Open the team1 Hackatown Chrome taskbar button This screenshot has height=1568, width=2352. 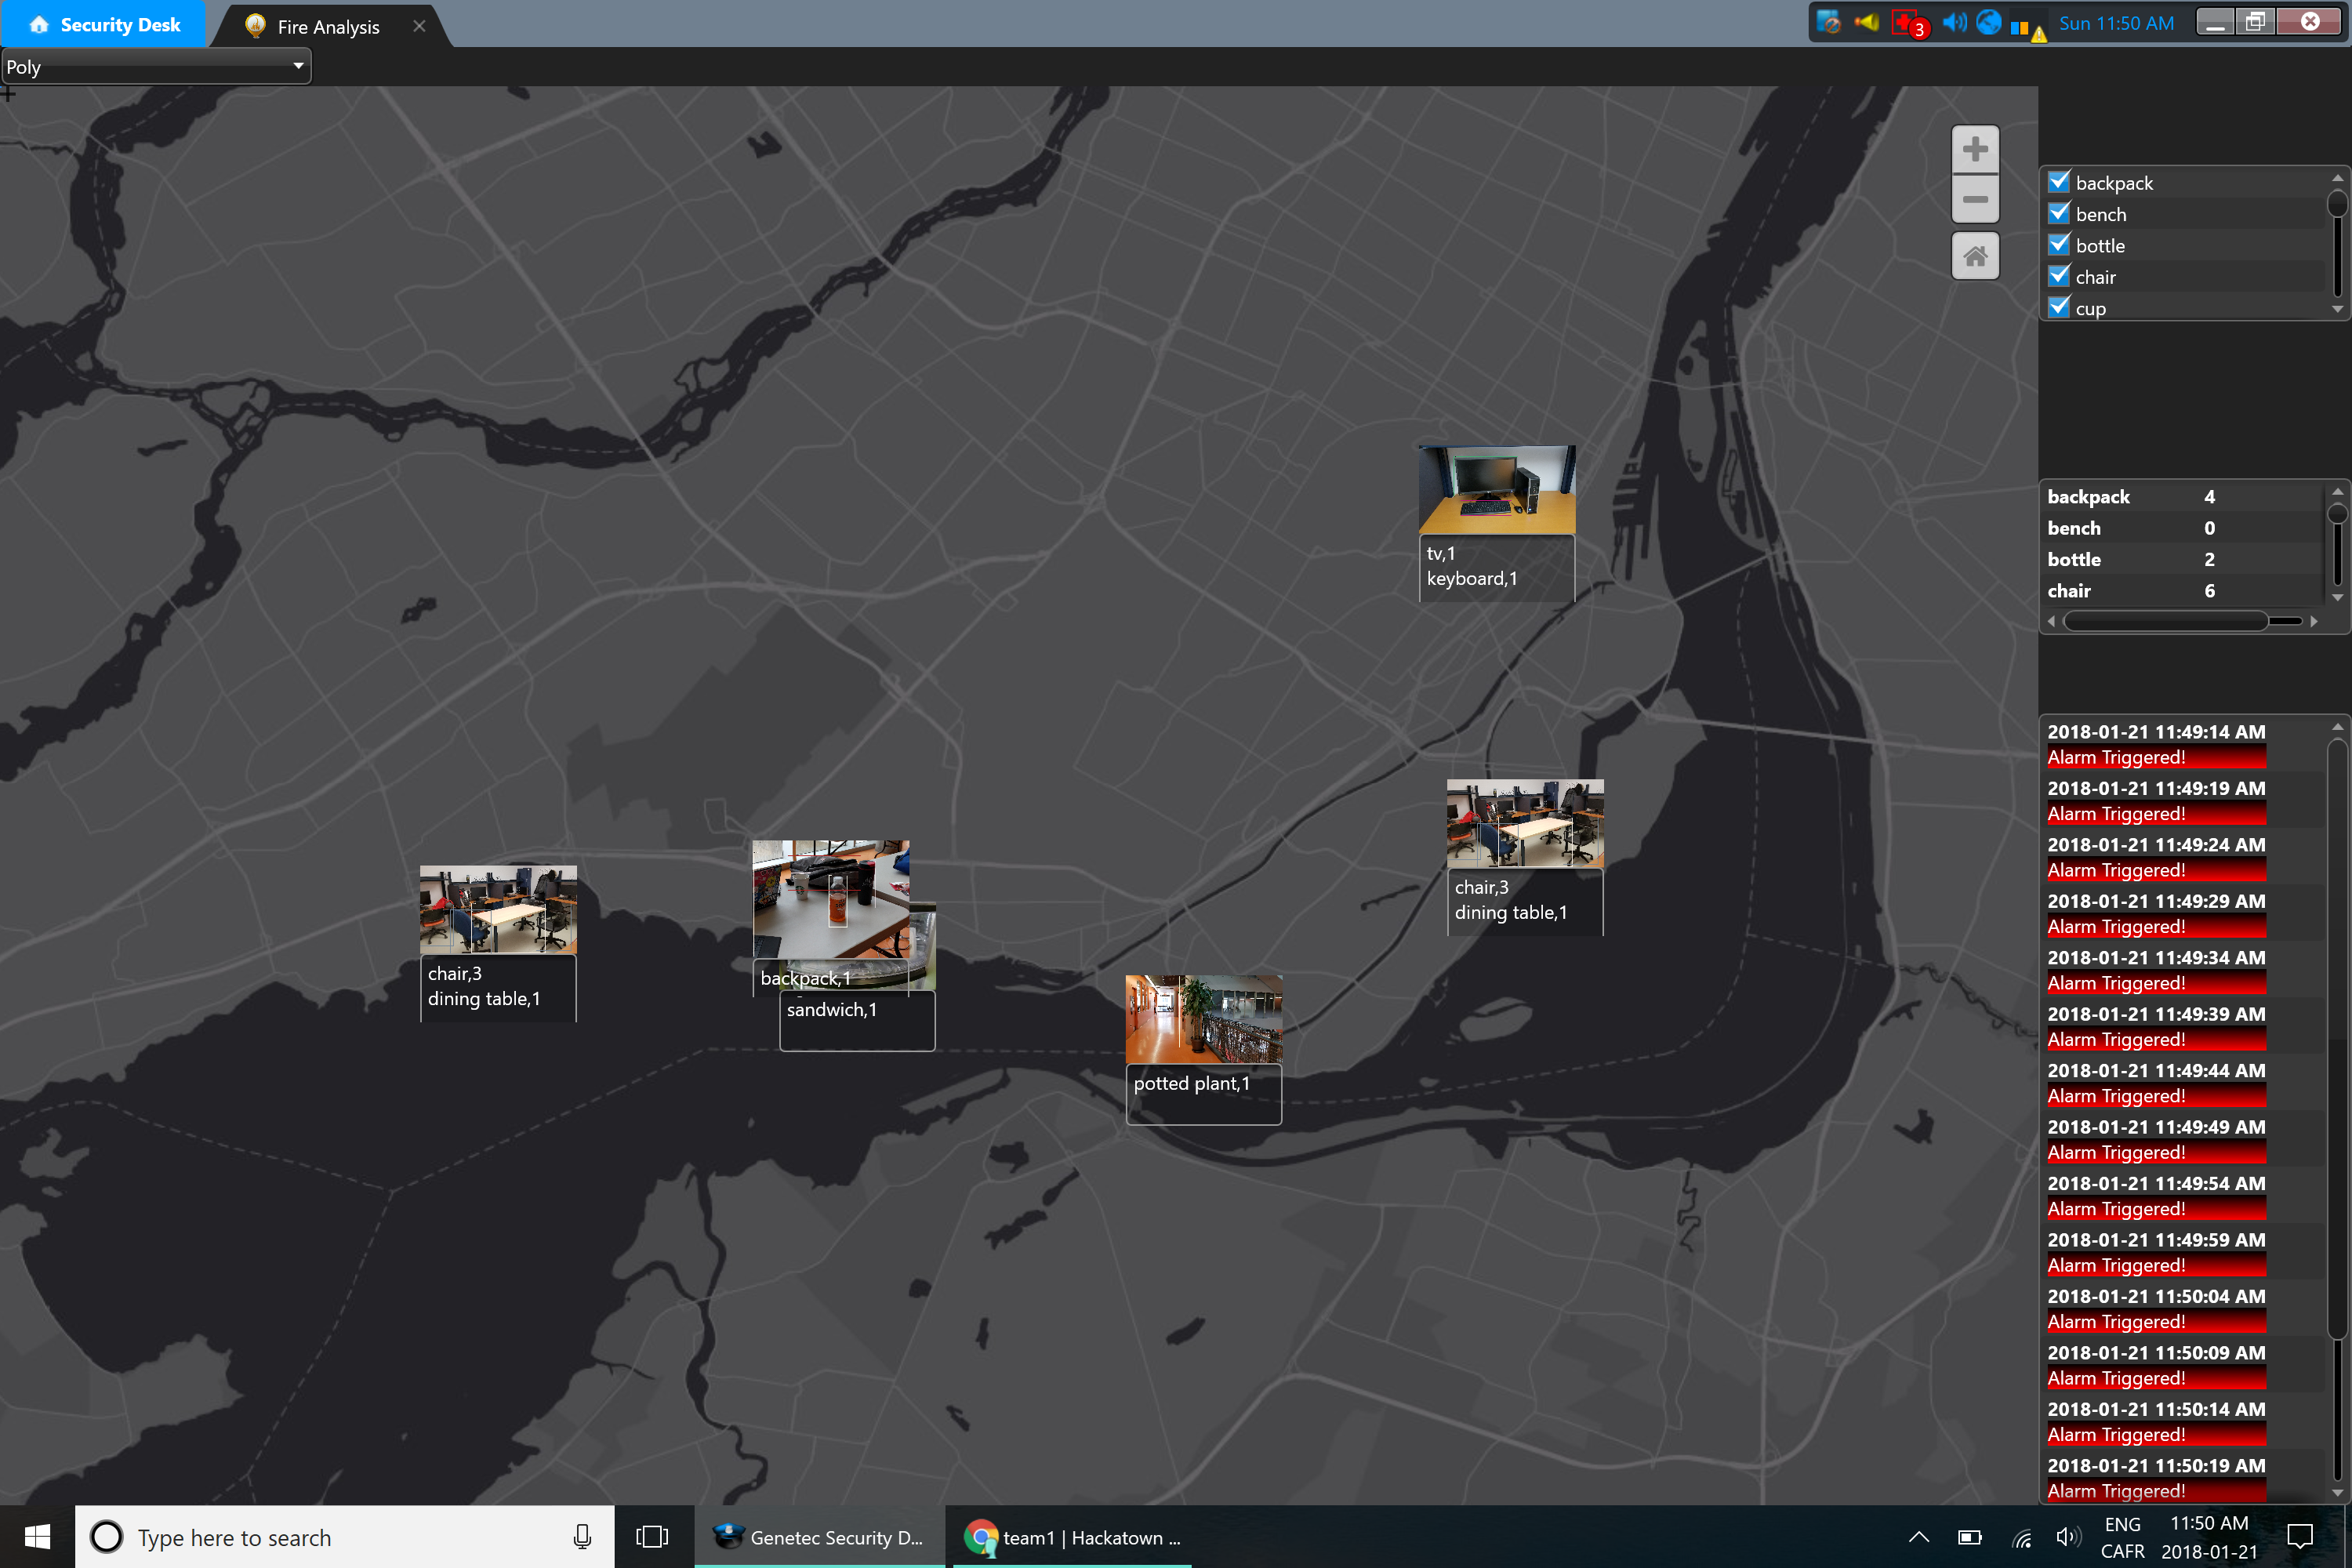click(1072, 1537)
